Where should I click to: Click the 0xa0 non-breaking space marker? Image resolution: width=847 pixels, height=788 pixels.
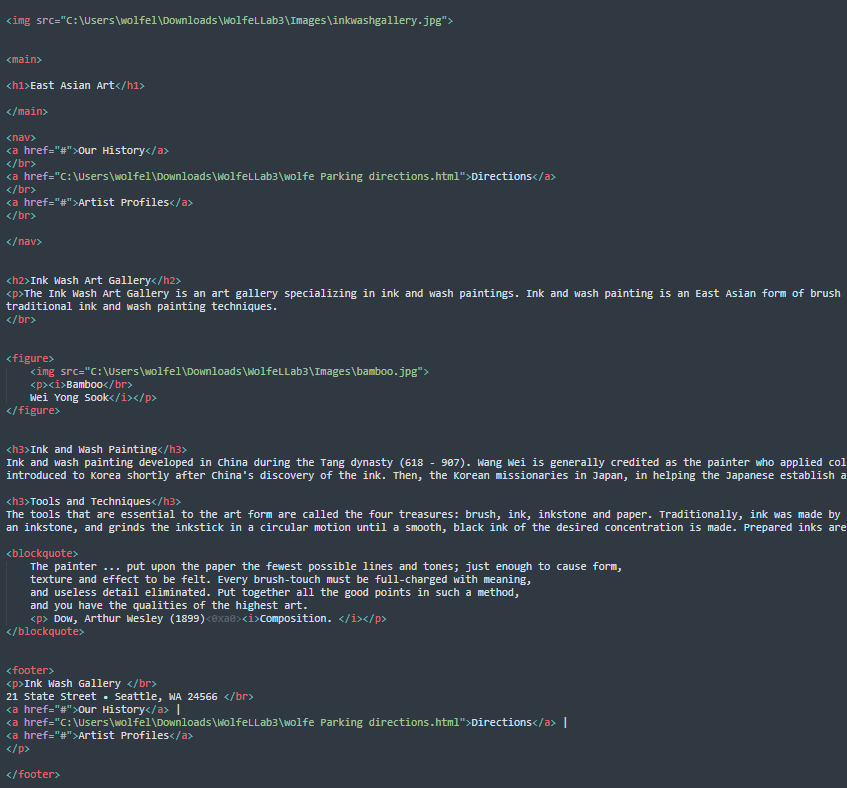[223, 618]
